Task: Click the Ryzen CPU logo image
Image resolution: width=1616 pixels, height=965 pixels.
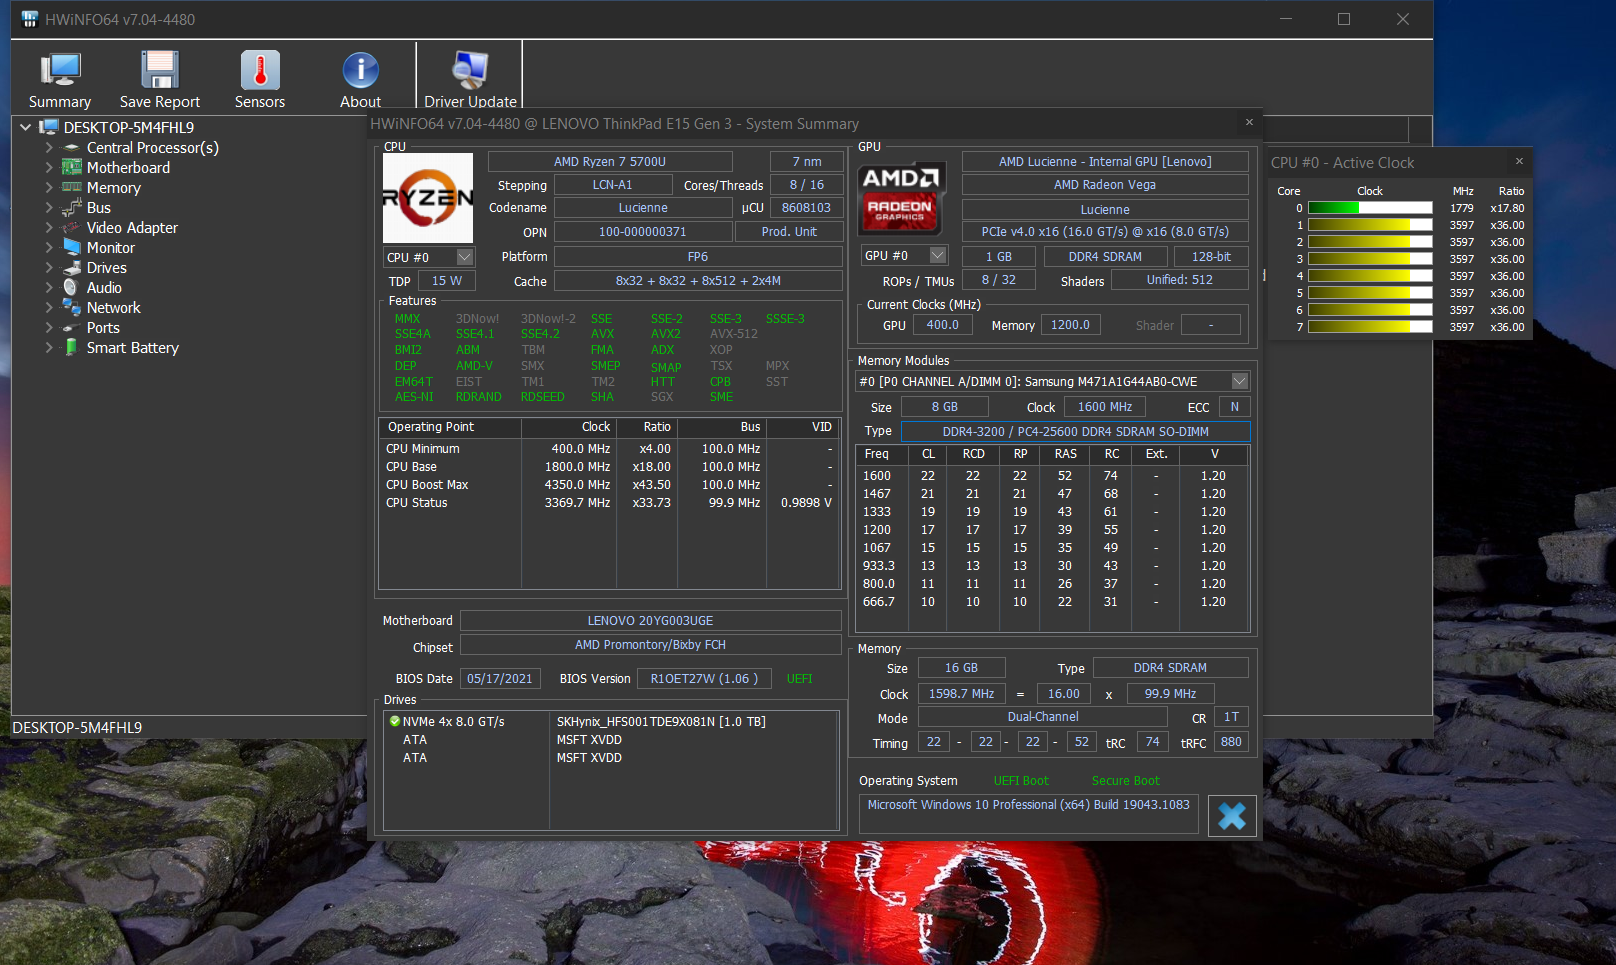Action: click(428, 198)
